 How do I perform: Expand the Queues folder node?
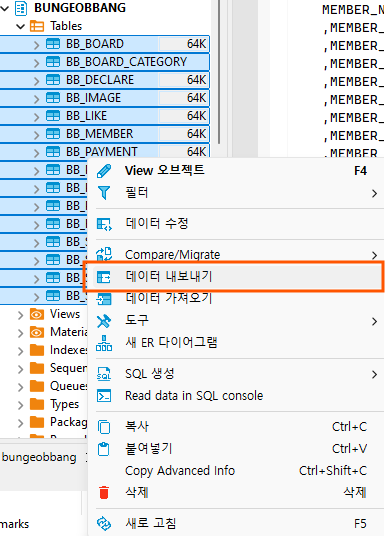click(21, 387)
